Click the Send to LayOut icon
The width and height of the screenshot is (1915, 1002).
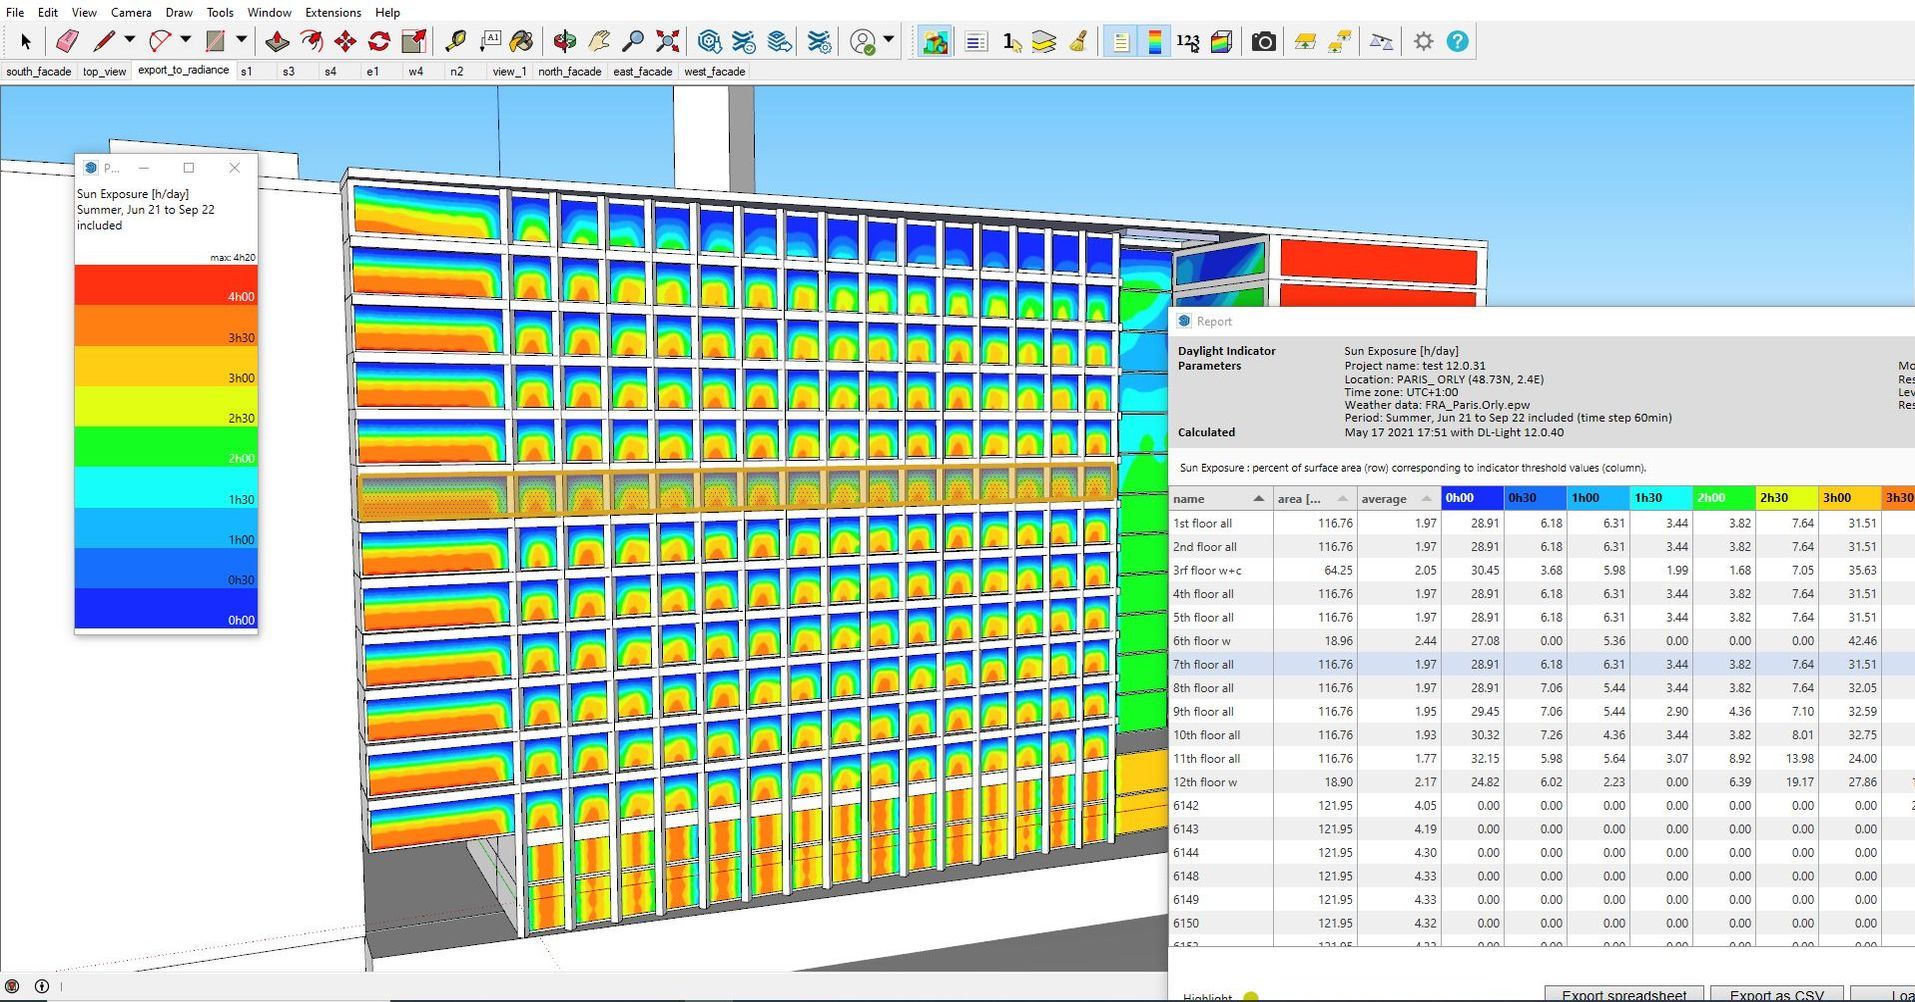[780, 41]
